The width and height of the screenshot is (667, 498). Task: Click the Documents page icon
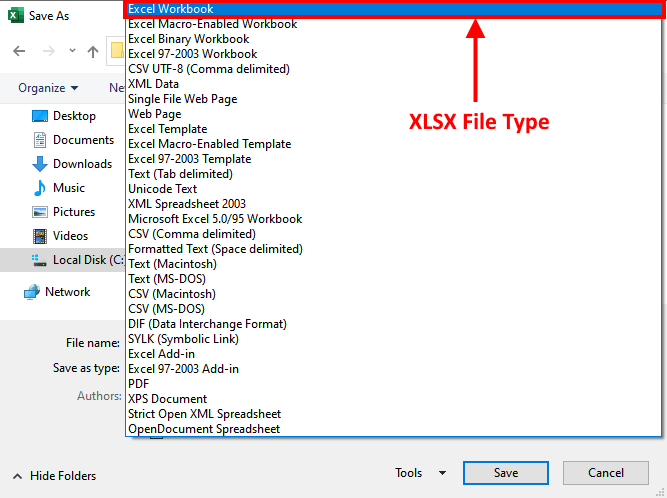pyautogui.click(x=40, y=140)
